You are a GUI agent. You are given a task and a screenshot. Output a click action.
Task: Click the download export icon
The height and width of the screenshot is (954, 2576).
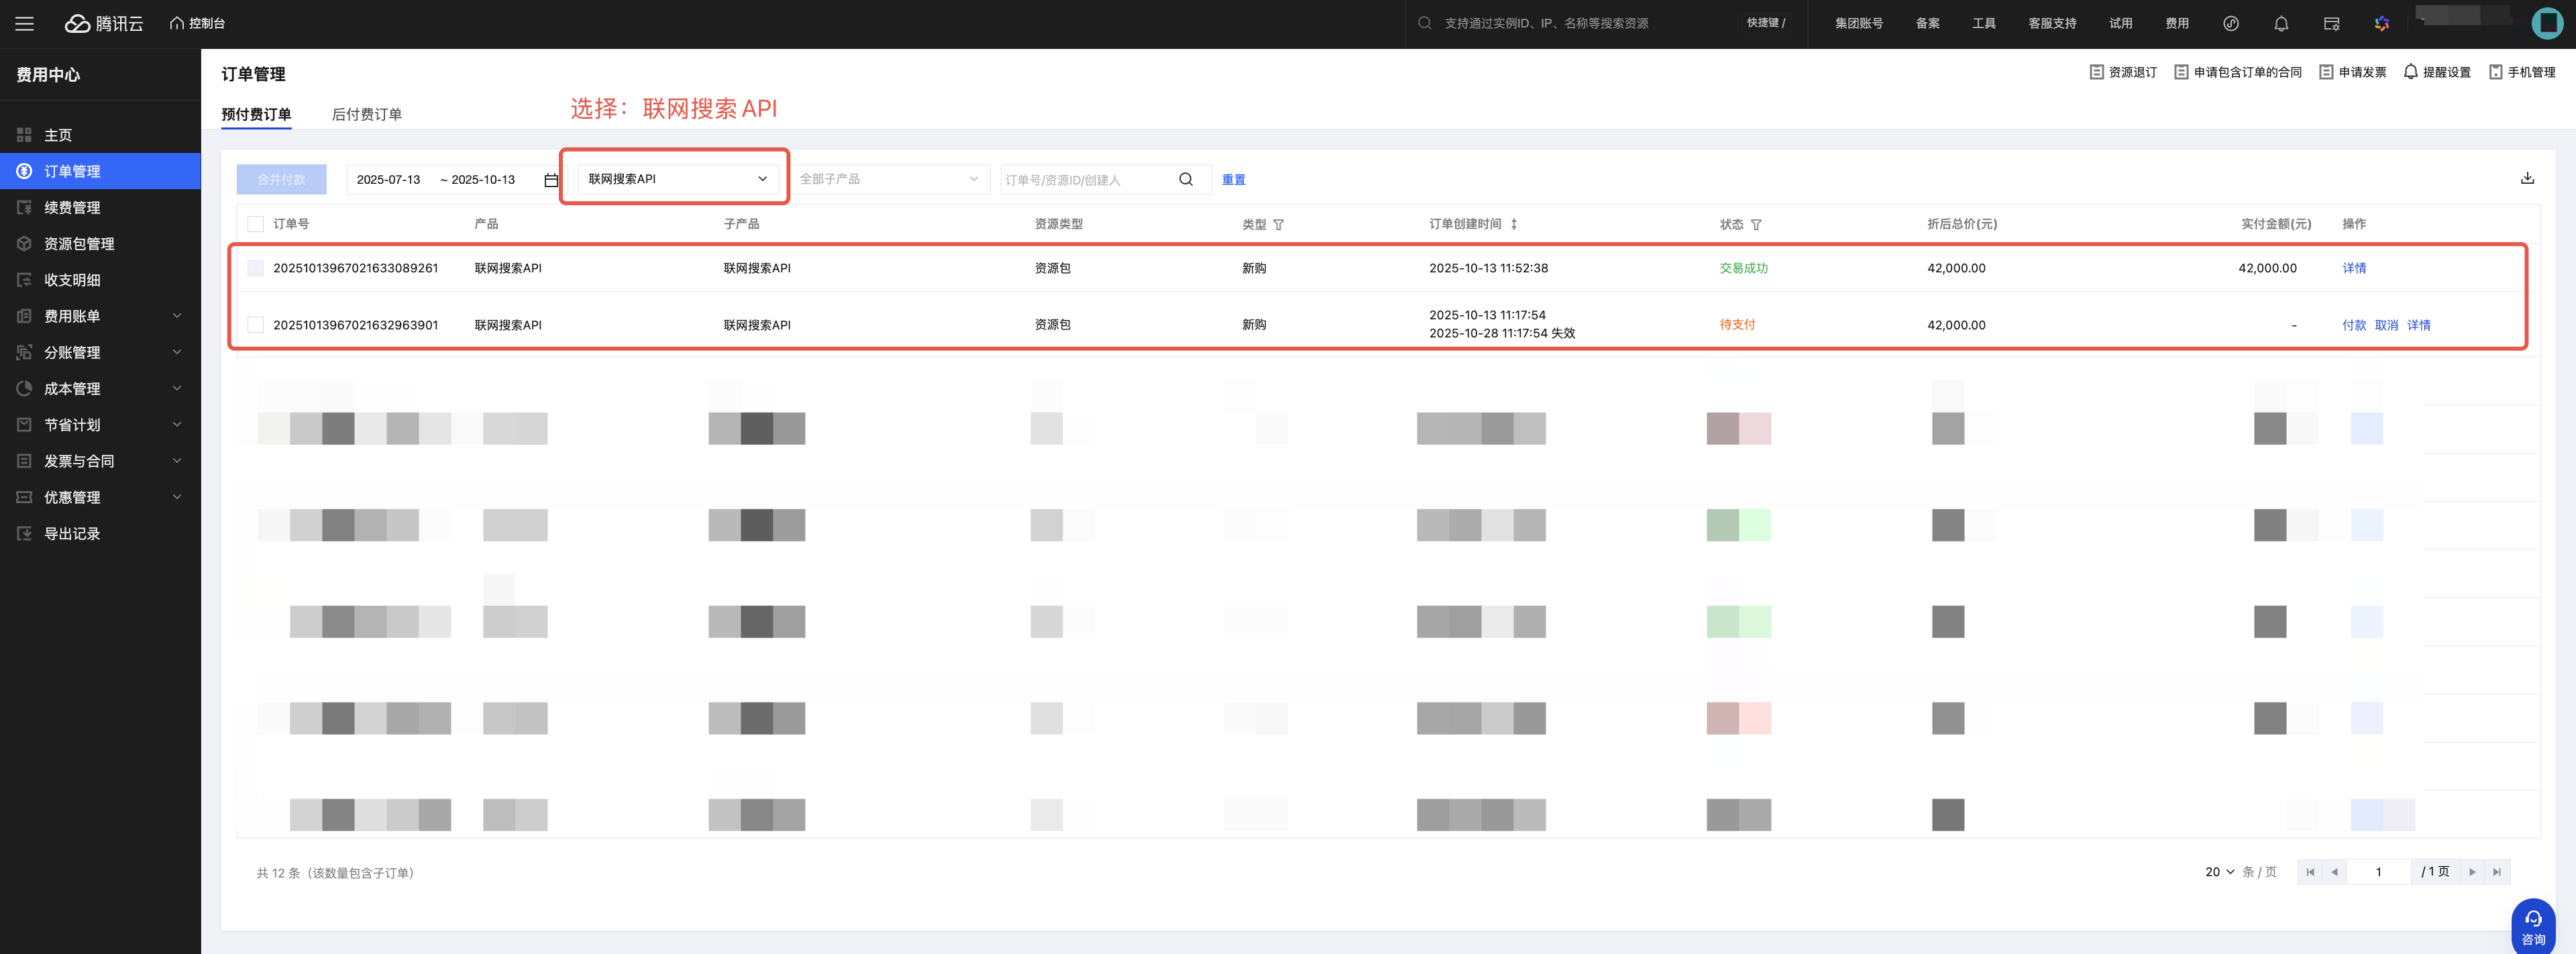click(x=2527, y=178)
